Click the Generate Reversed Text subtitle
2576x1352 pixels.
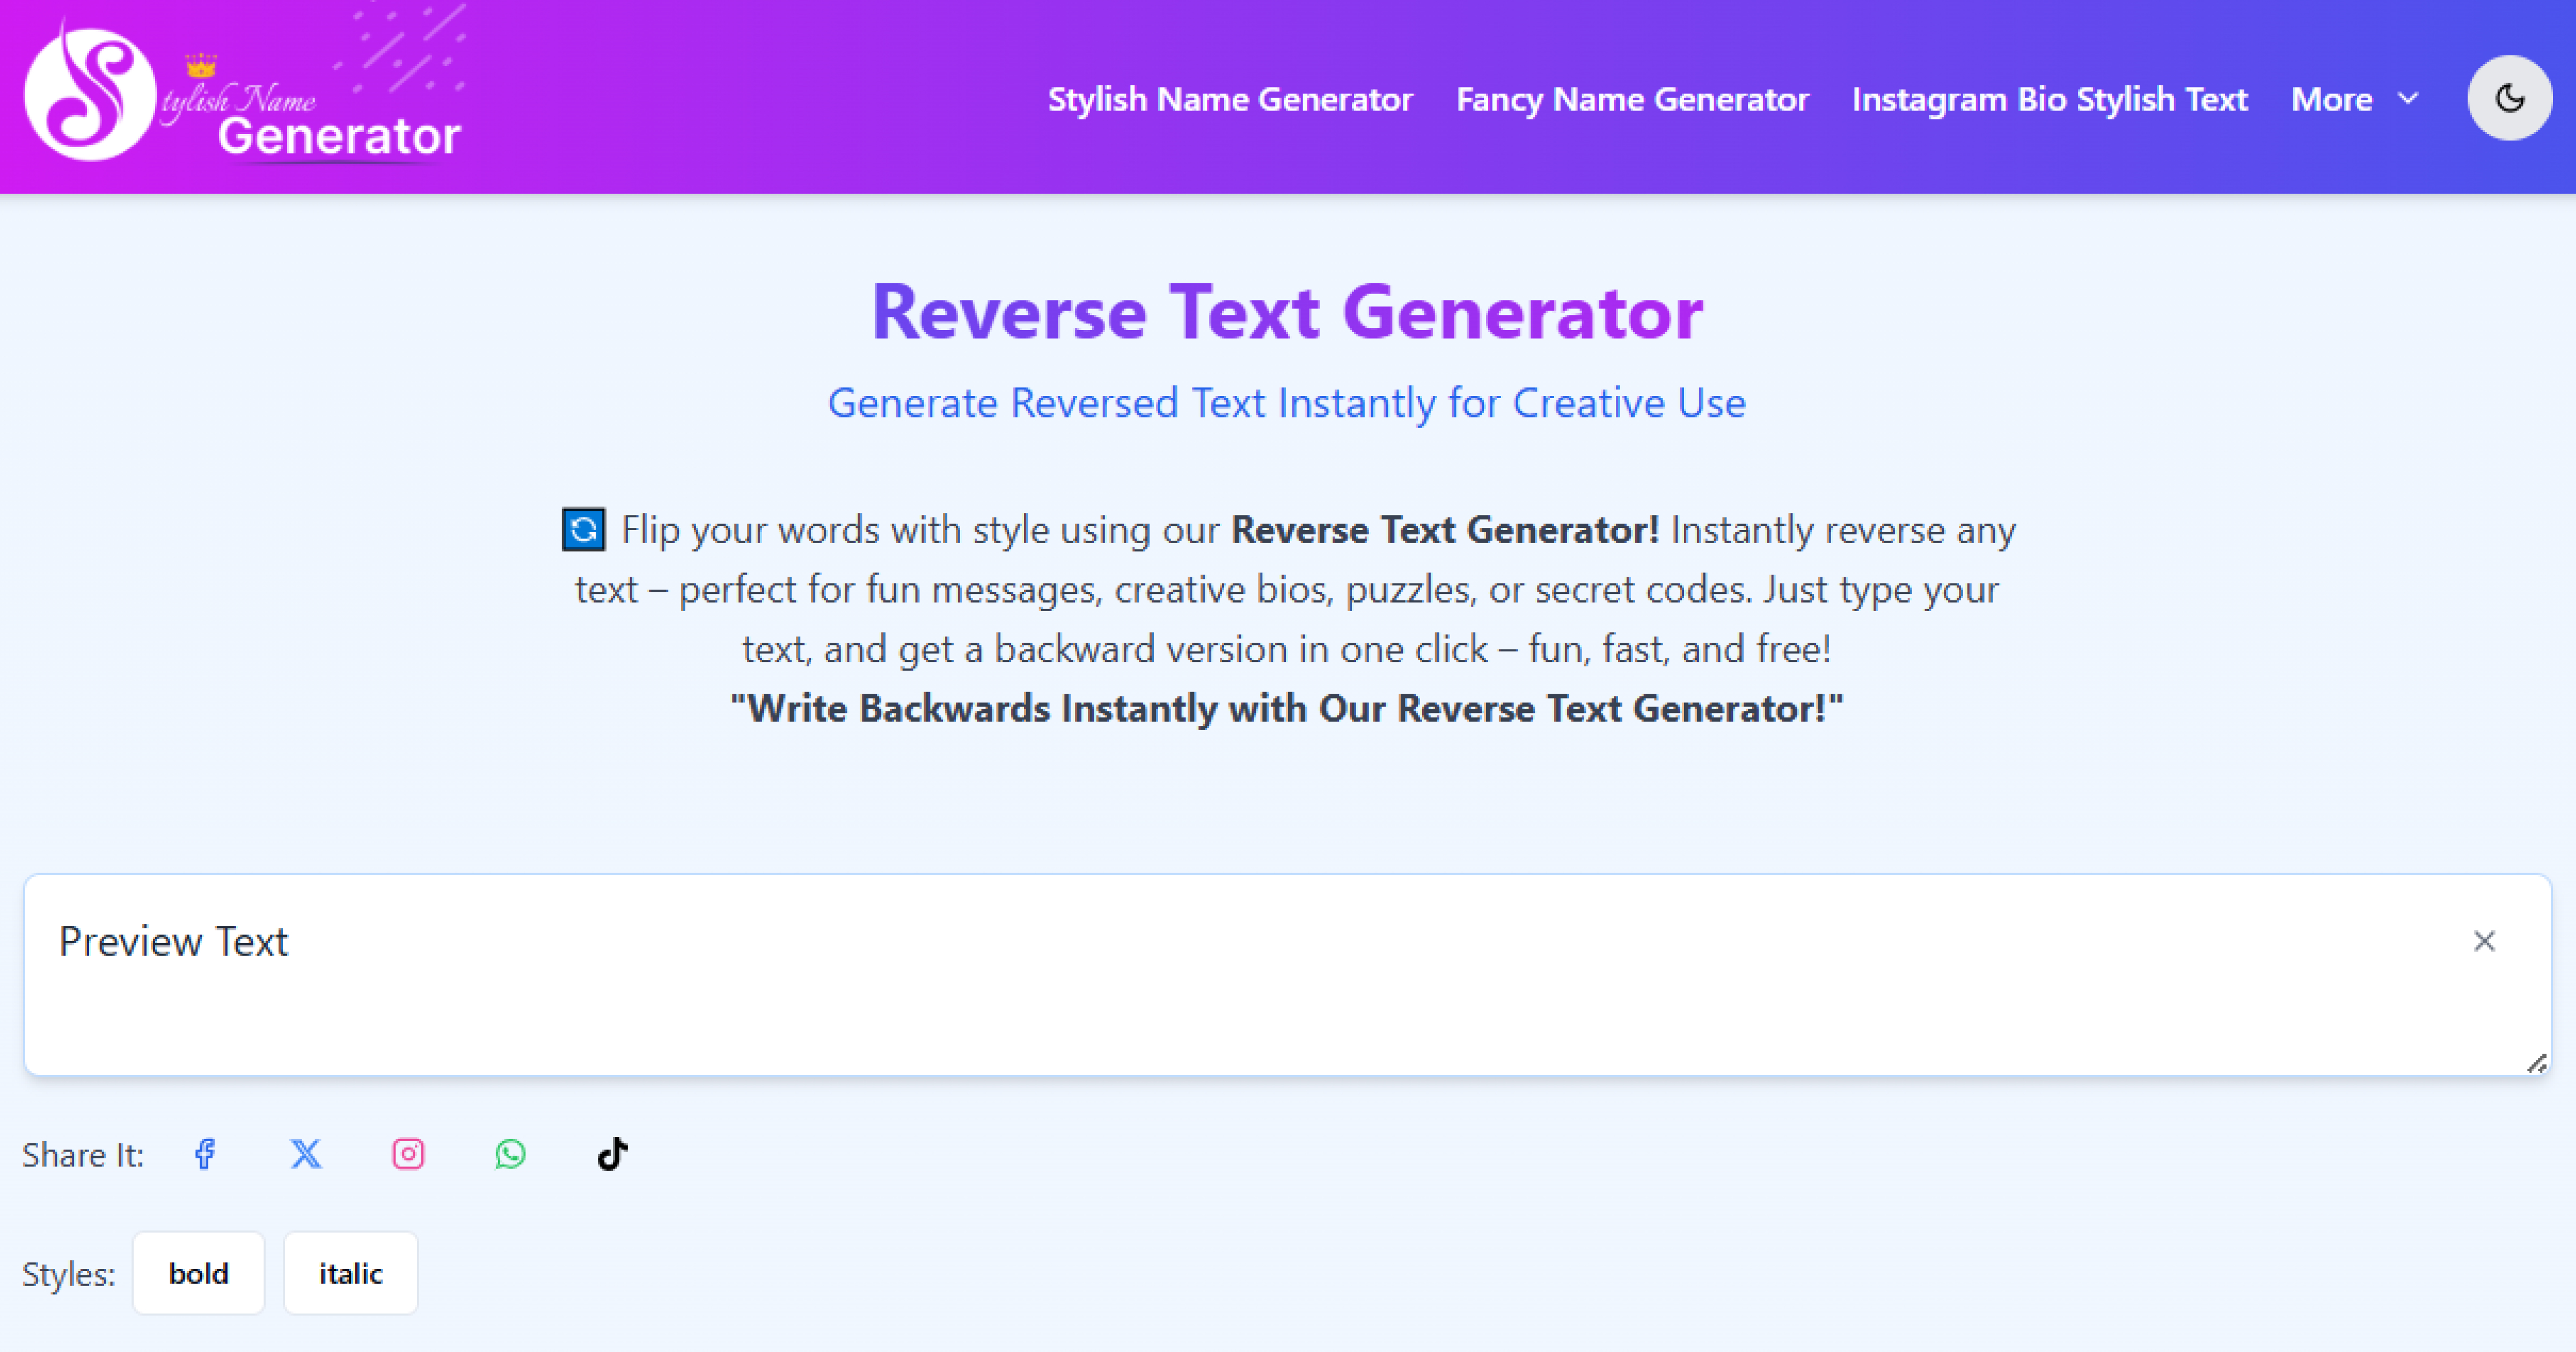(x=1287, y=403)
